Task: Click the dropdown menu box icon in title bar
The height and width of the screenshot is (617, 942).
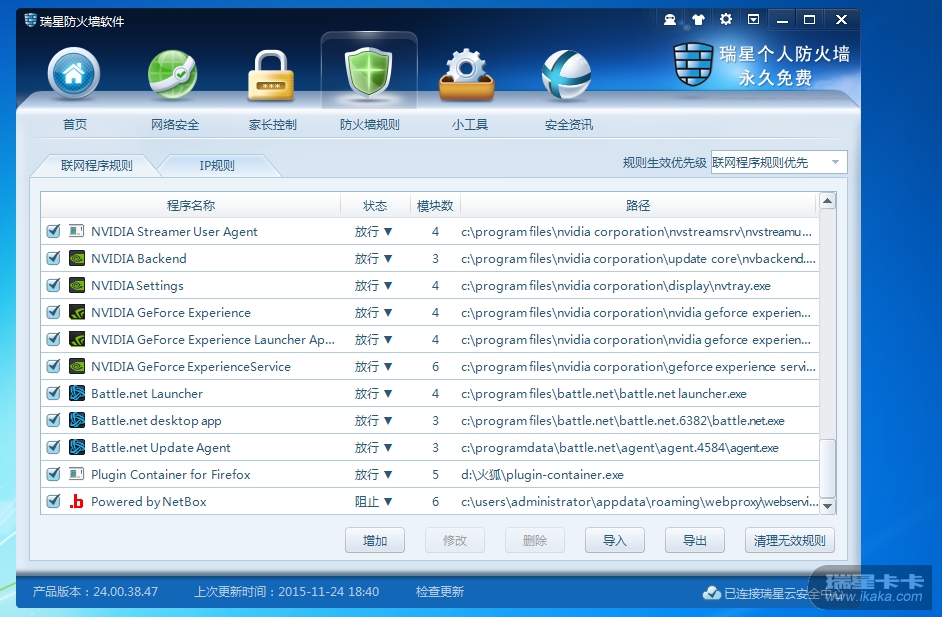Action: tap(753, 20)
